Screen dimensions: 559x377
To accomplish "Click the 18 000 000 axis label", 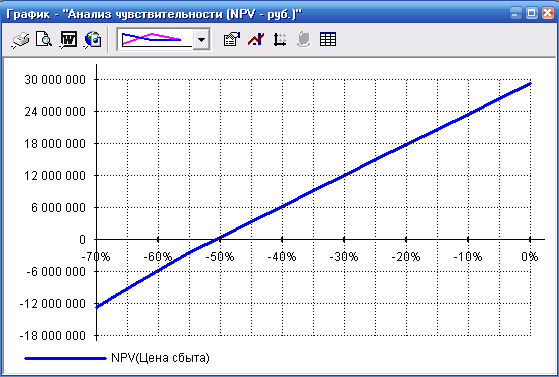I will [x=55, y=144].
